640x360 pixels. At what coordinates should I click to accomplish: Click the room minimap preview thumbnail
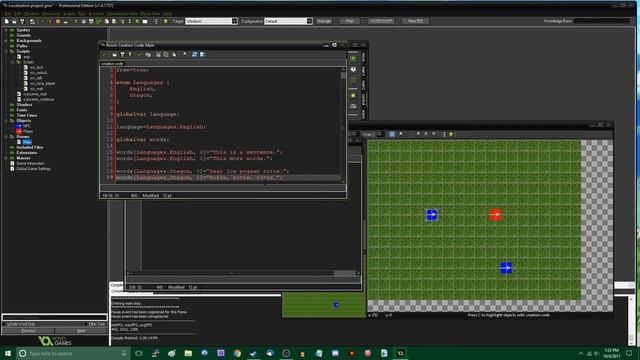point(323,305)
